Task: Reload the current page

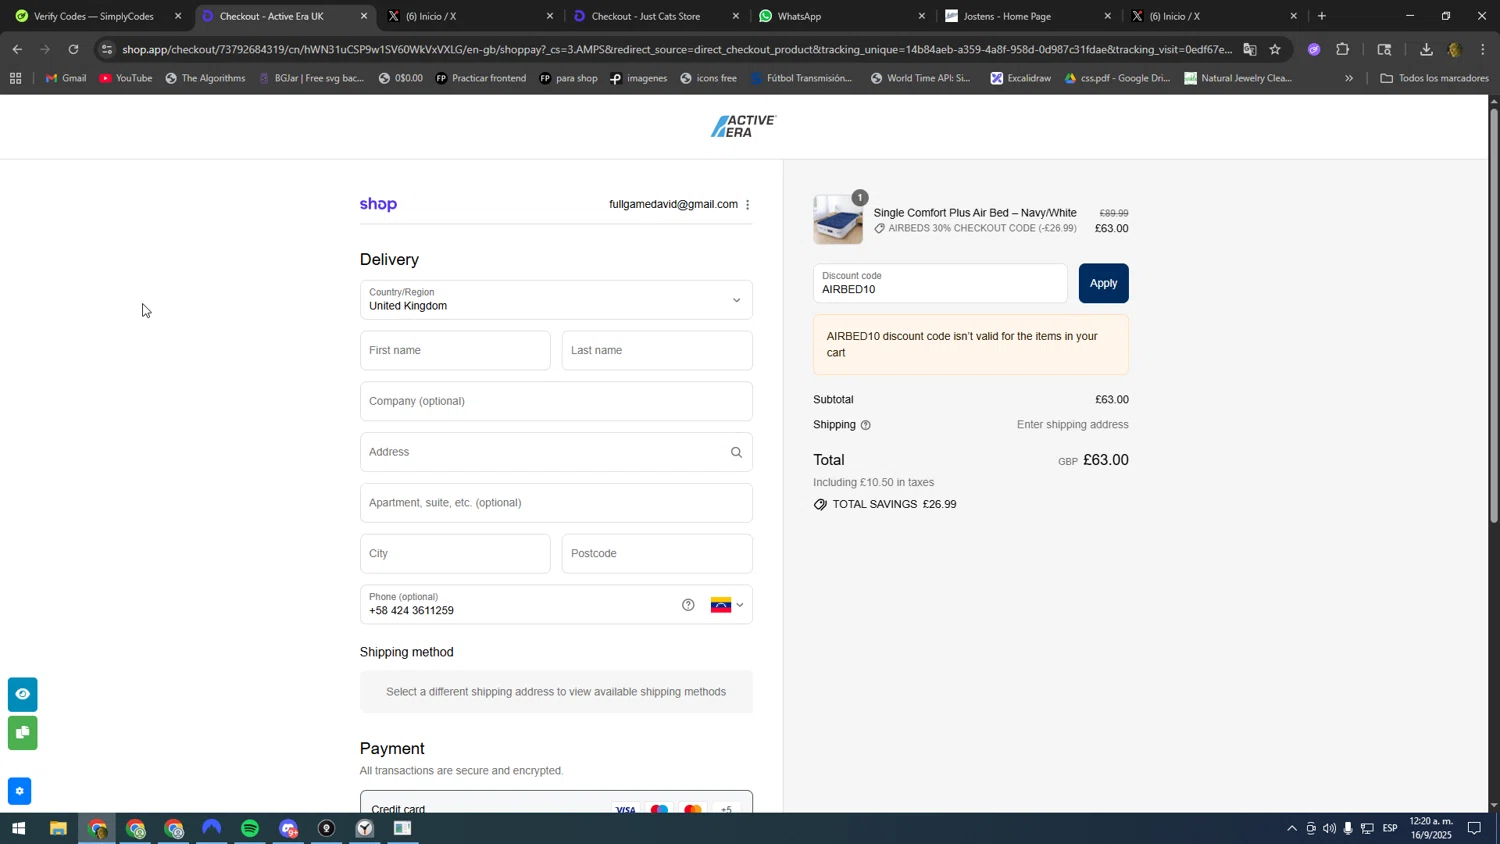Action: pos(73,49)
